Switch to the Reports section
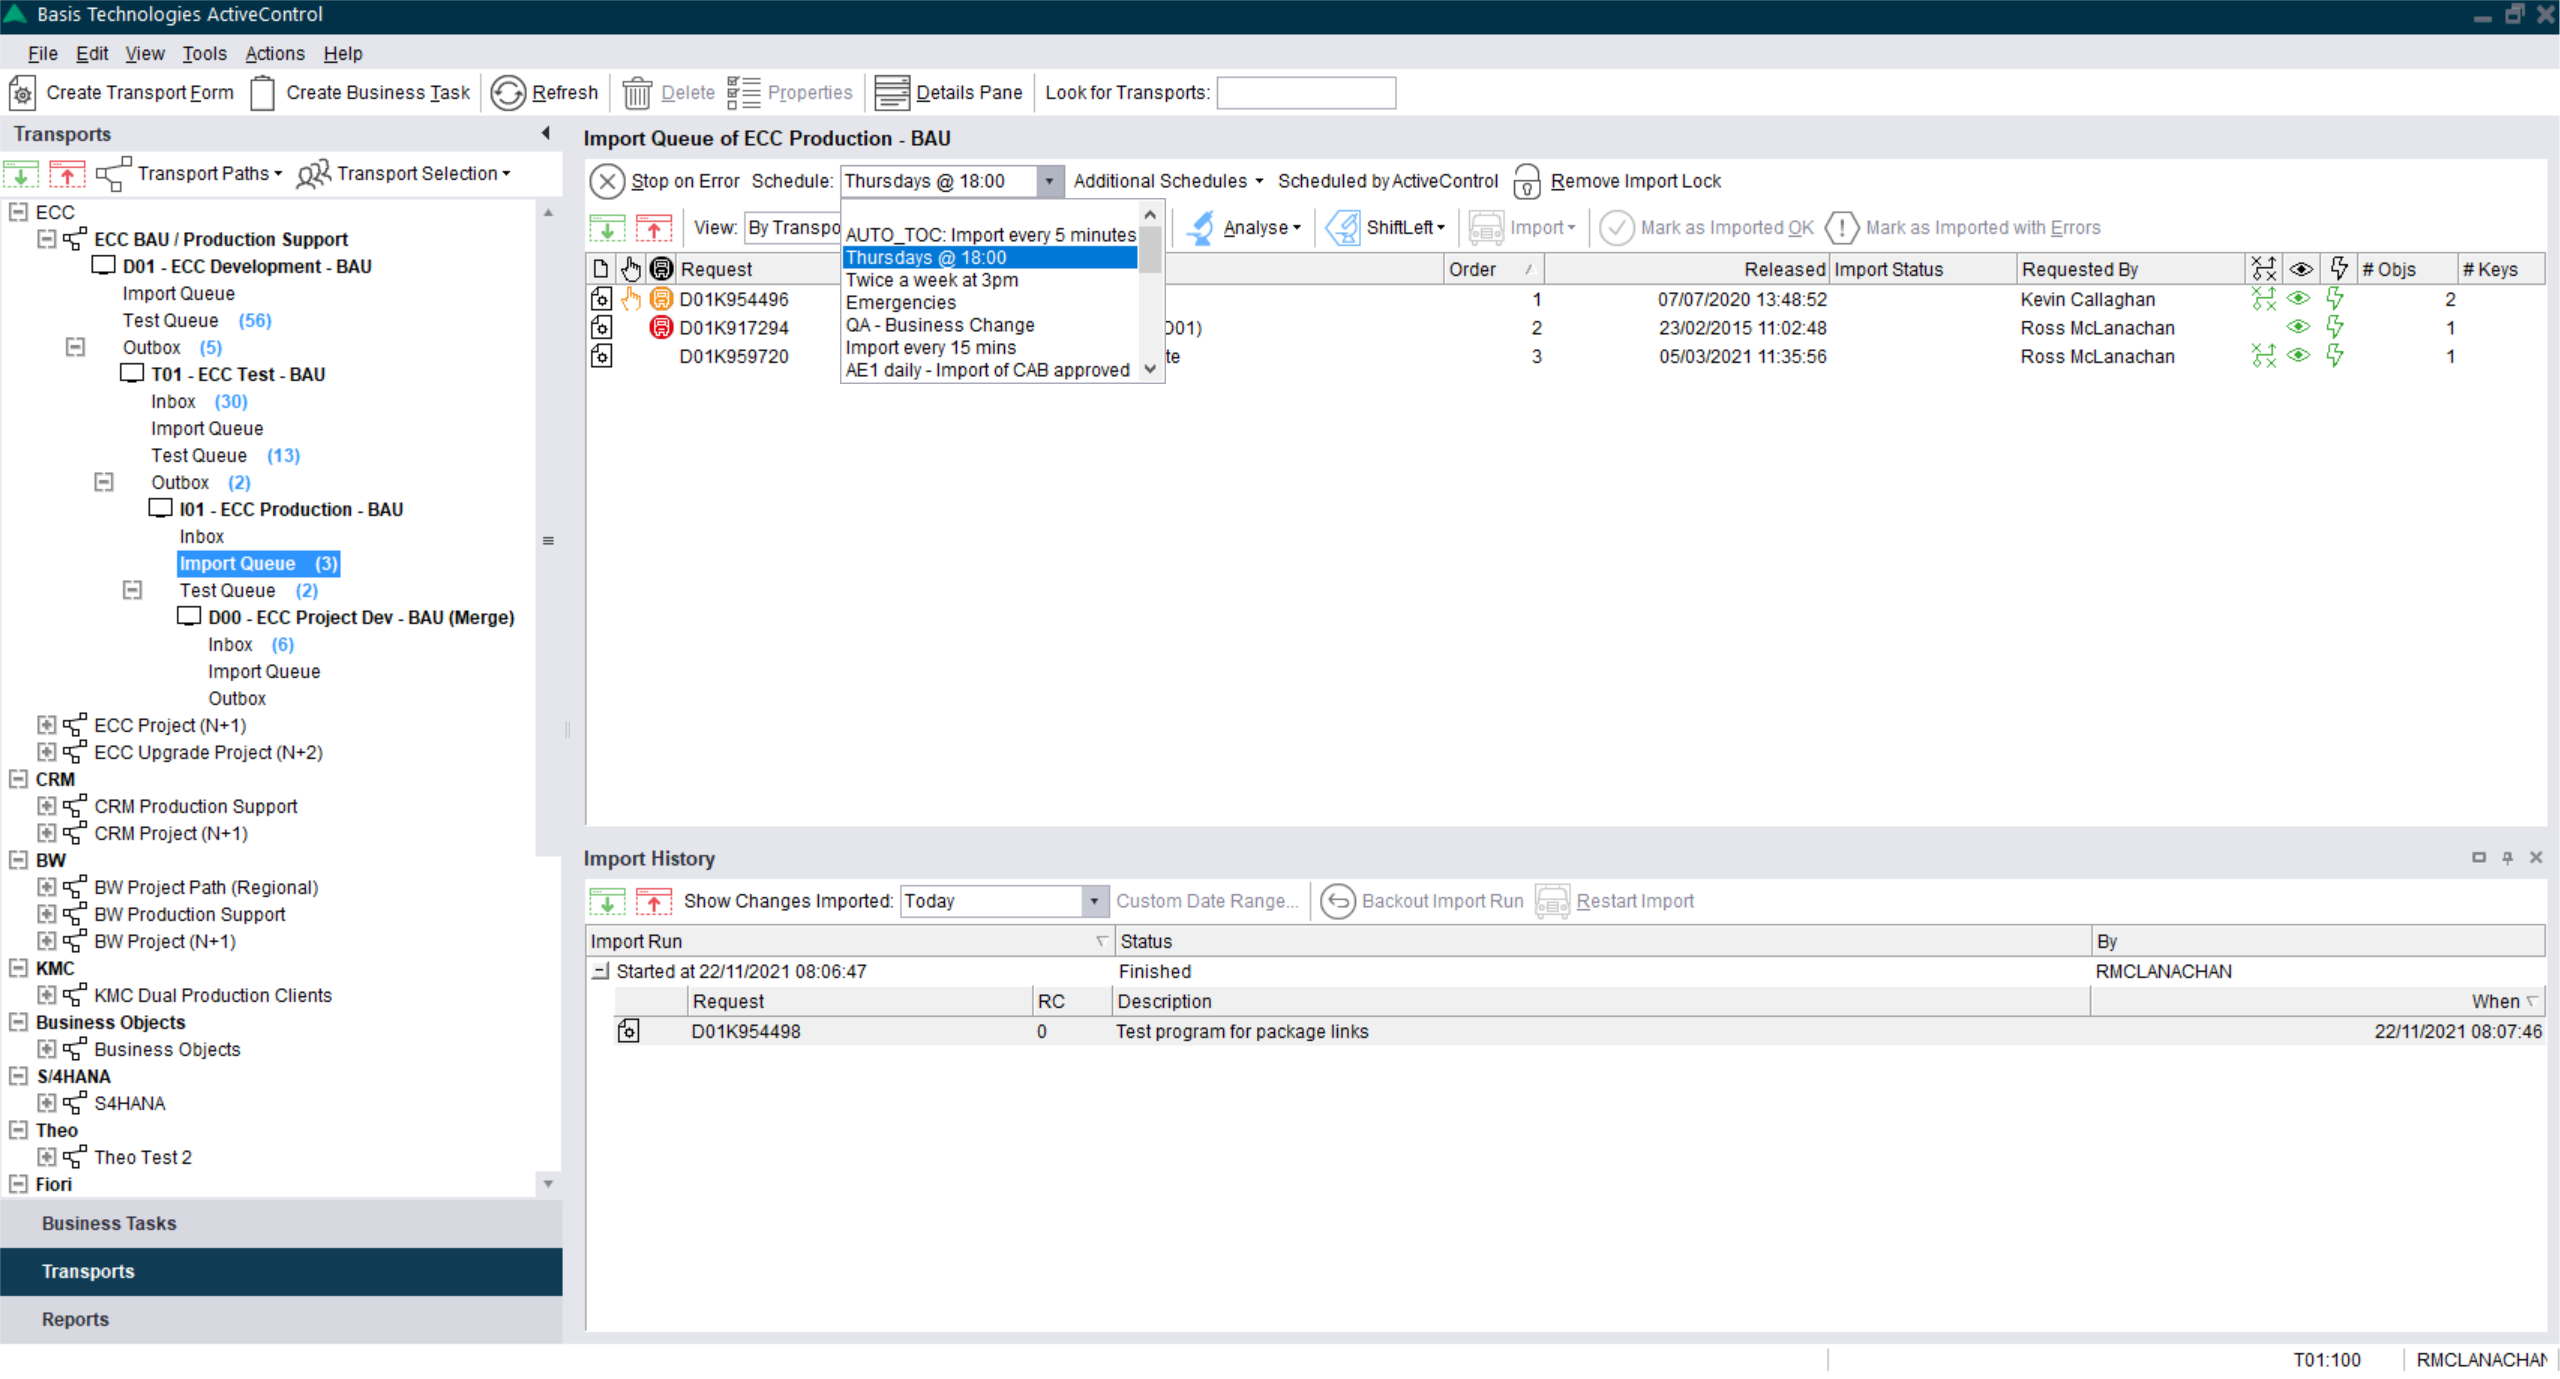This screenshot has width=2560, height=1379. (75, 1319)
